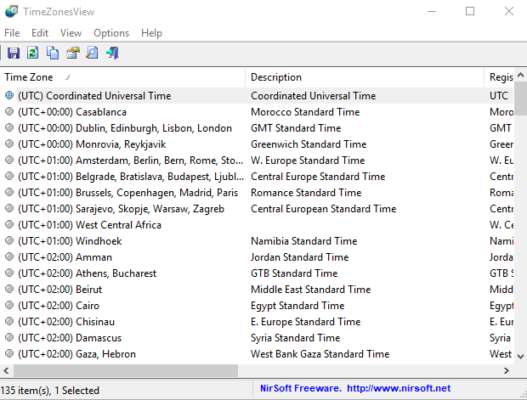Click the gray icon beside Beirut row

point(9,289)
